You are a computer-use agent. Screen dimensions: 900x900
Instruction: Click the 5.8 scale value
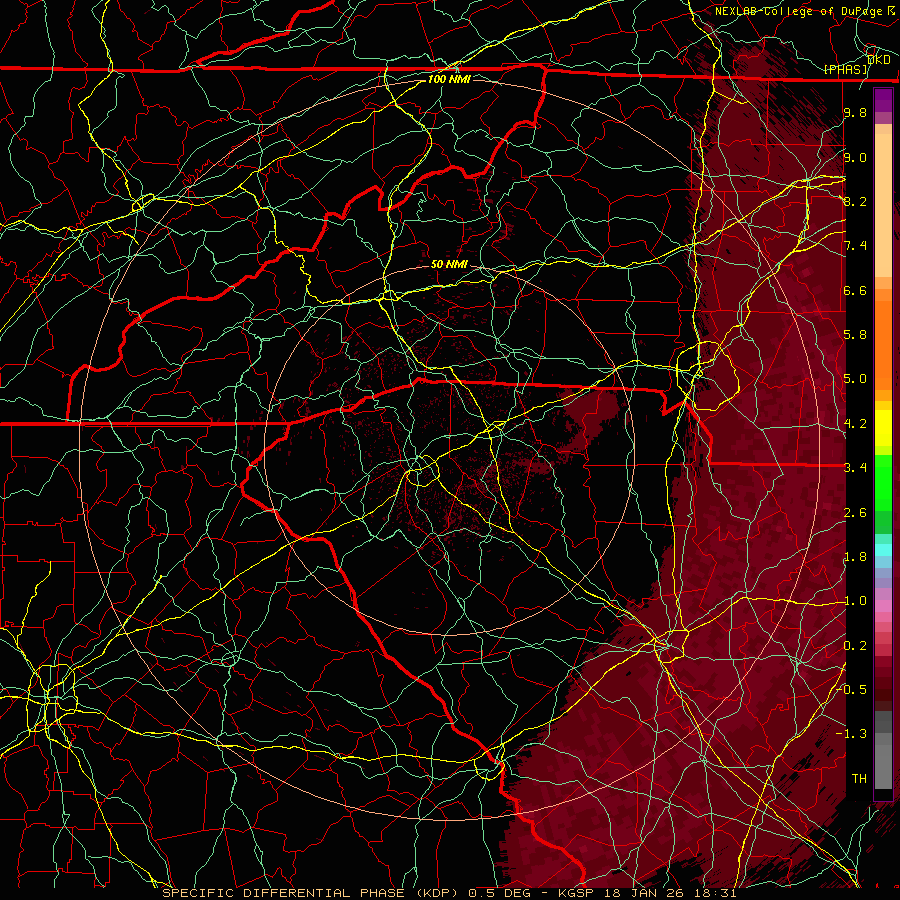[855, 335]
